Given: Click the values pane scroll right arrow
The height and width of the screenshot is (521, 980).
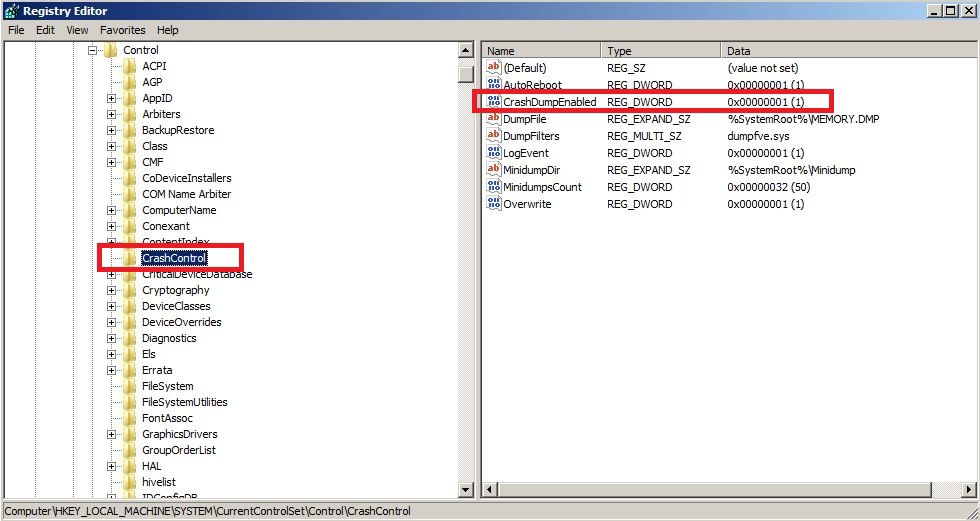Looking at the screenshot, I should pos(969,489).
